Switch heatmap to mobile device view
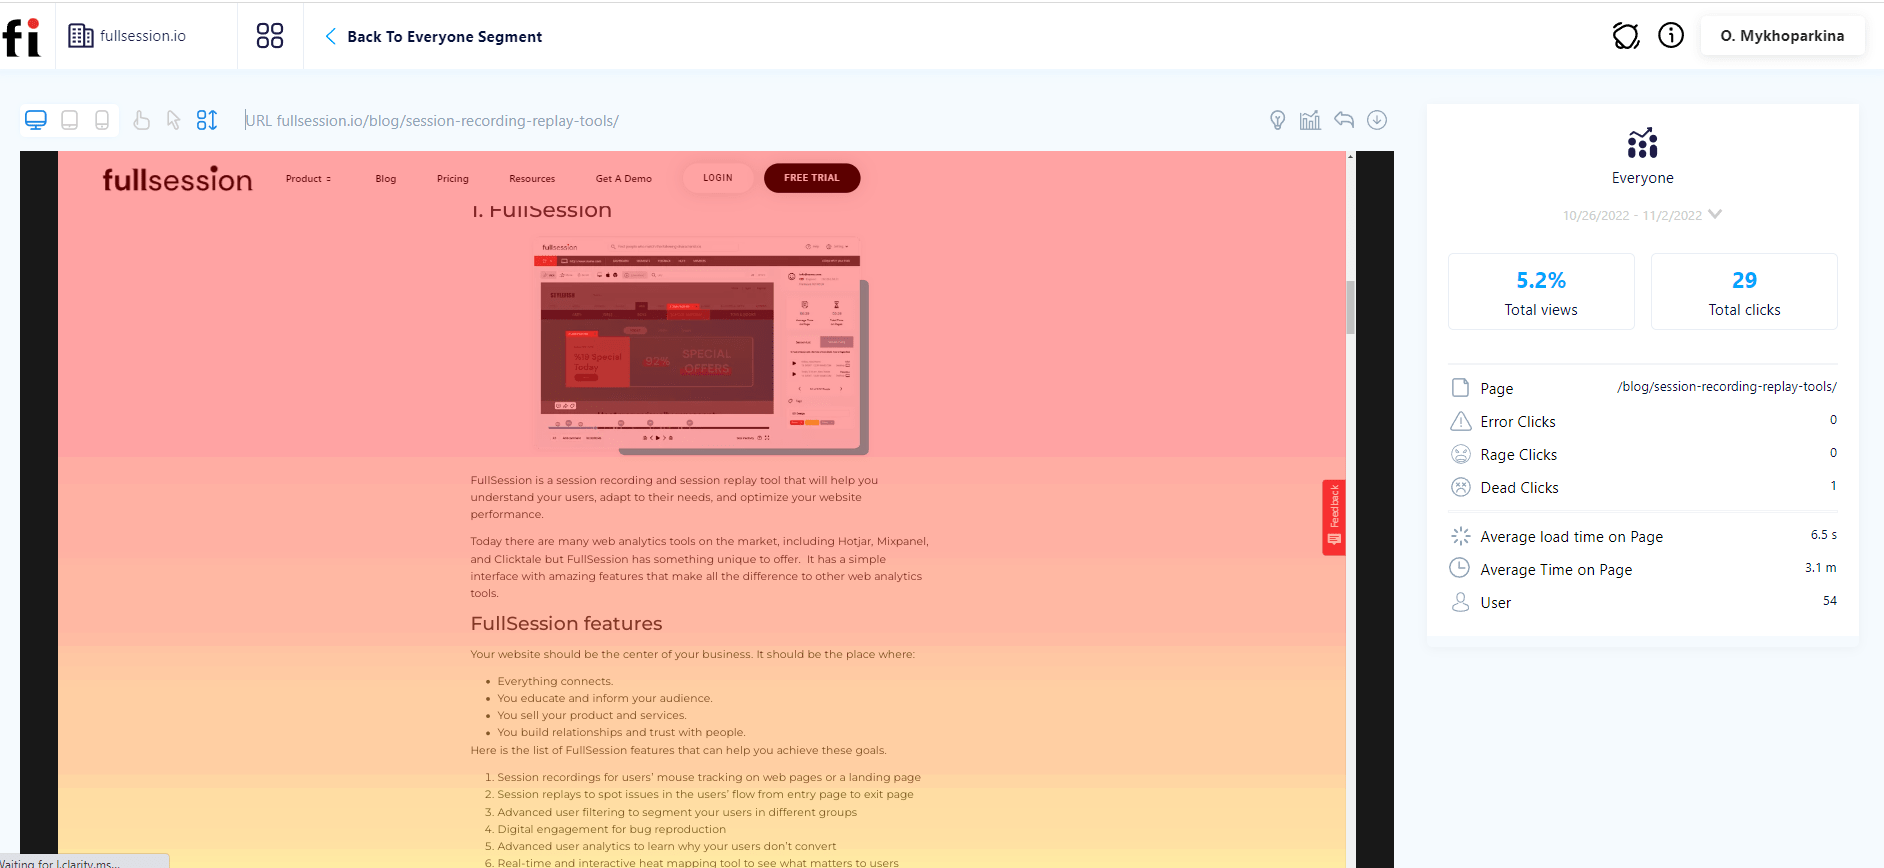 click(x=102, y=120)
